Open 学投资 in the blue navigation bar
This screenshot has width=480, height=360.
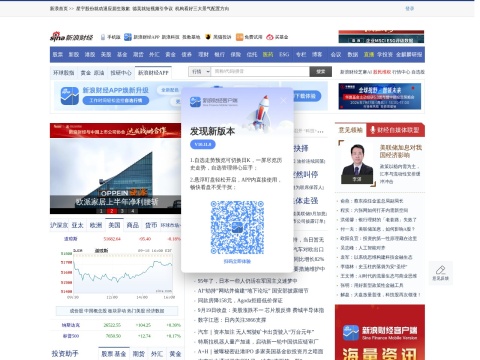[385, 55]
